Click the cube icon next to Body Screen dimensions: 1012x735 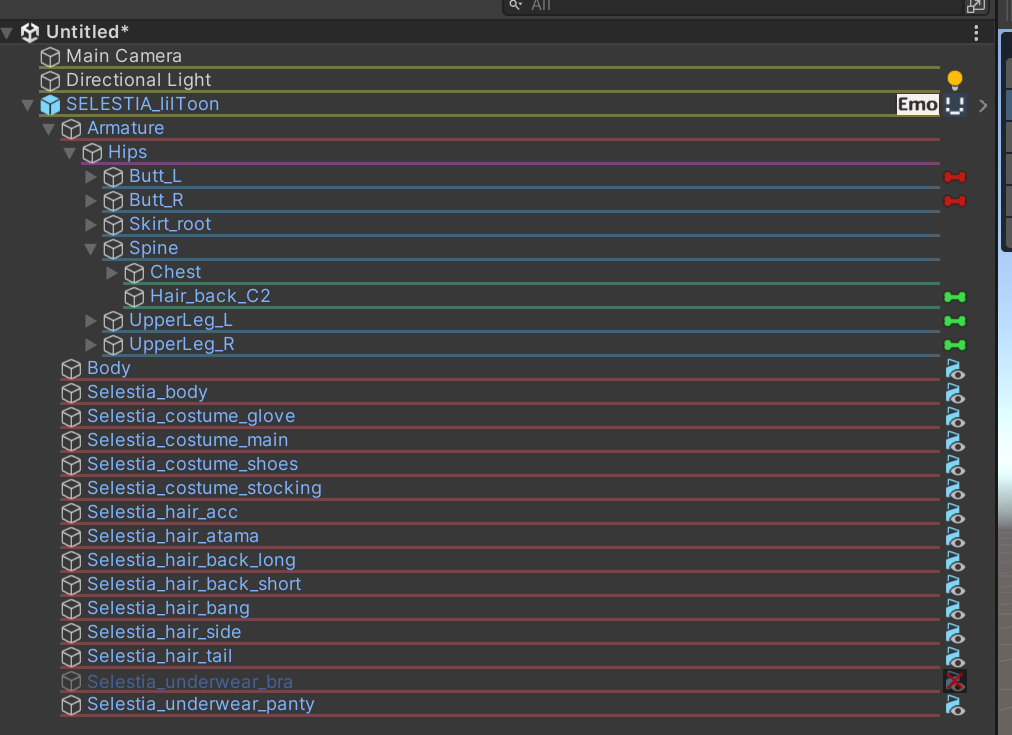click(71, 369)
